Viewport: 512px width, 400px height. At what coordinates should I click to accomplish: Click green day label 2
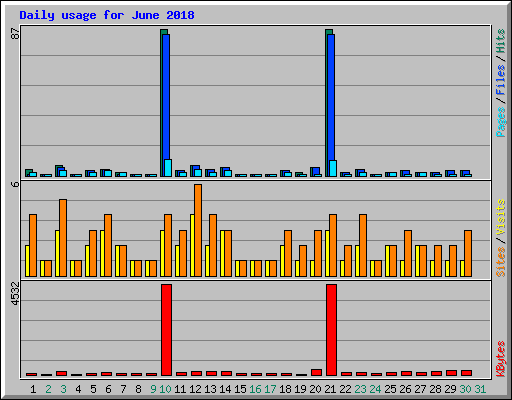click(48, 389)
